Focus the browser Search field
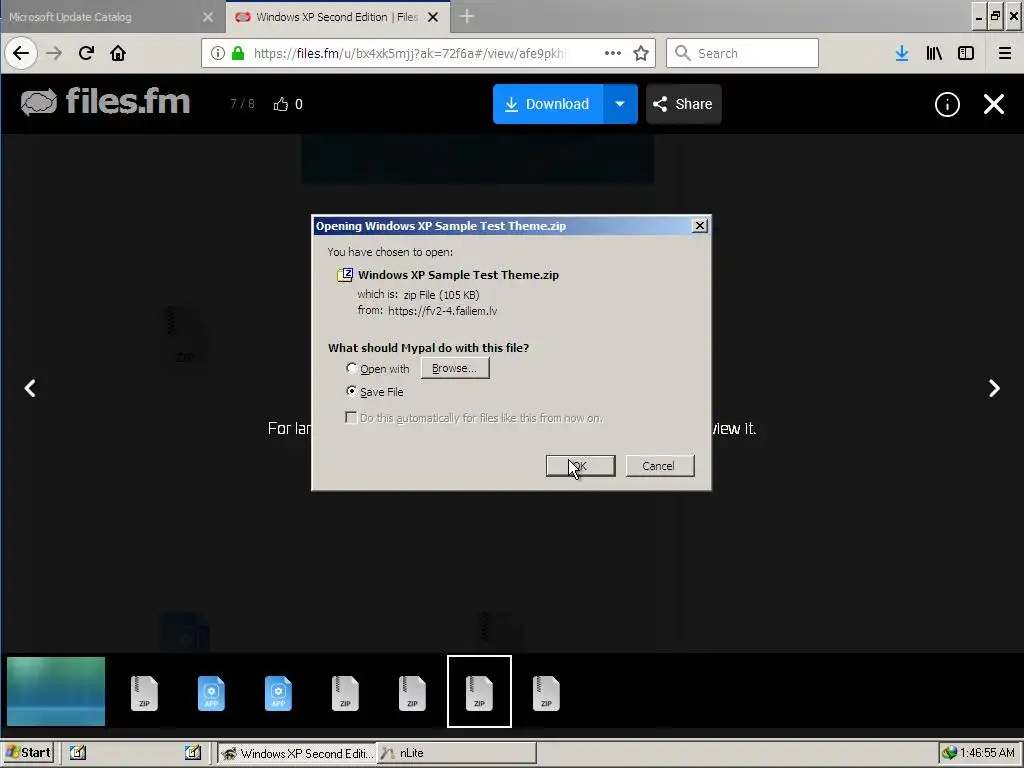1024x768 pixels. pos(742,53)
